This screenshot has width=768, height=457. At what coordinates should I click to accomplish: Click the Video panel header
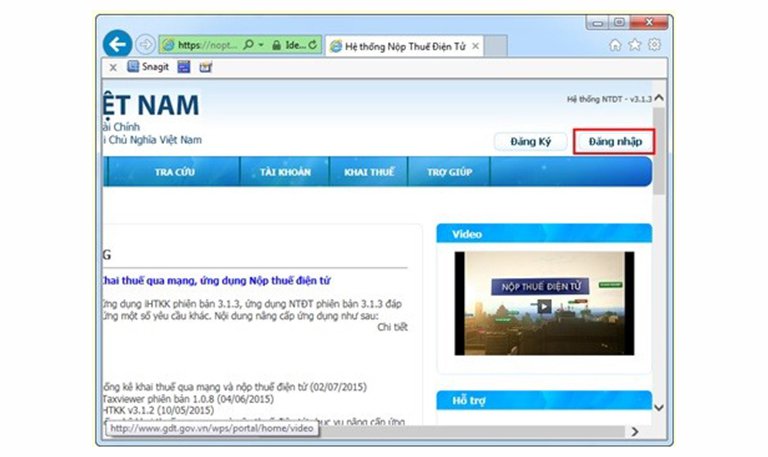point(544,234)
